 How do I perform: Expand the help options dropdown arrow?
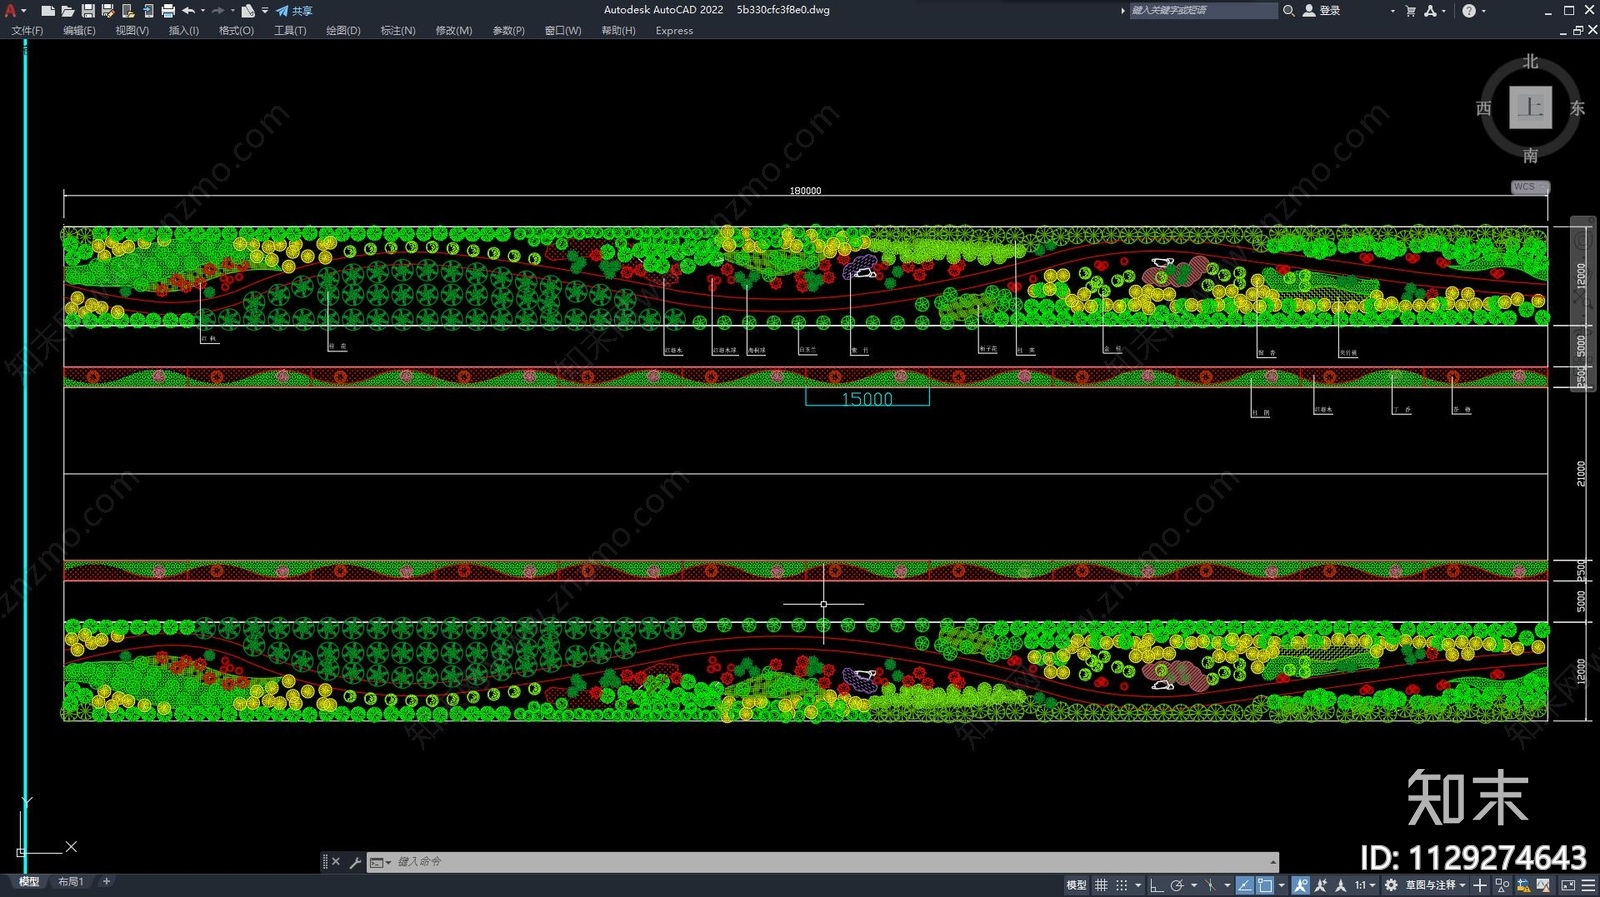tap(1483, 11)
